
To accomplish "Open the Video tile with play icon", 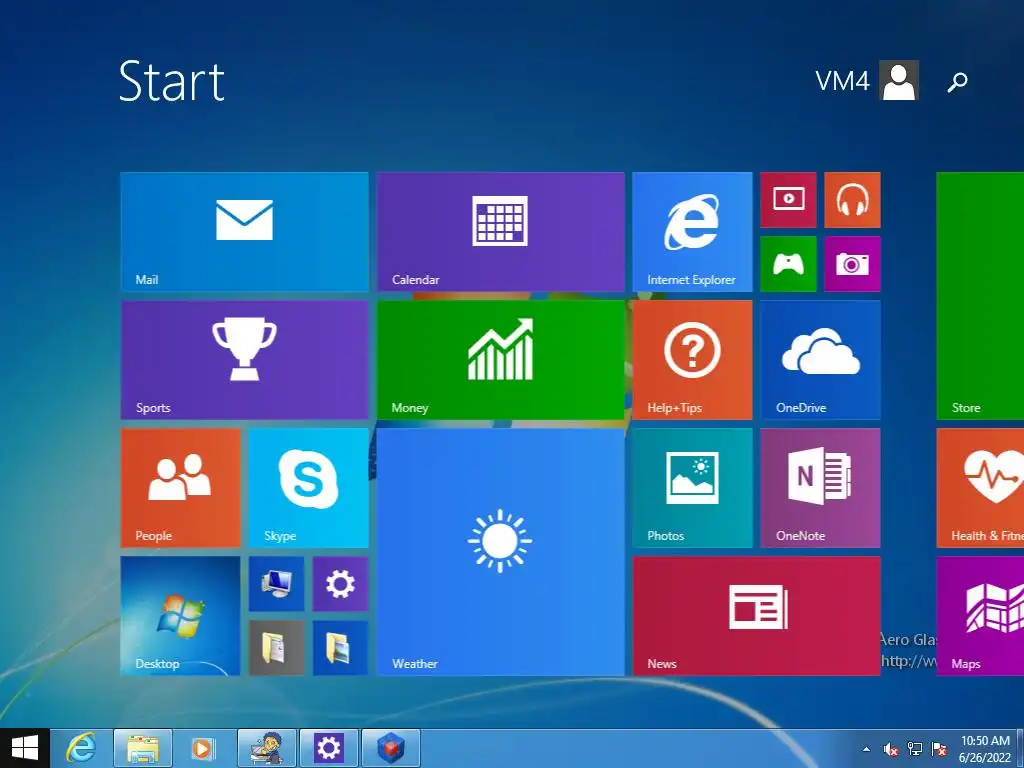I will coord(788,200).
